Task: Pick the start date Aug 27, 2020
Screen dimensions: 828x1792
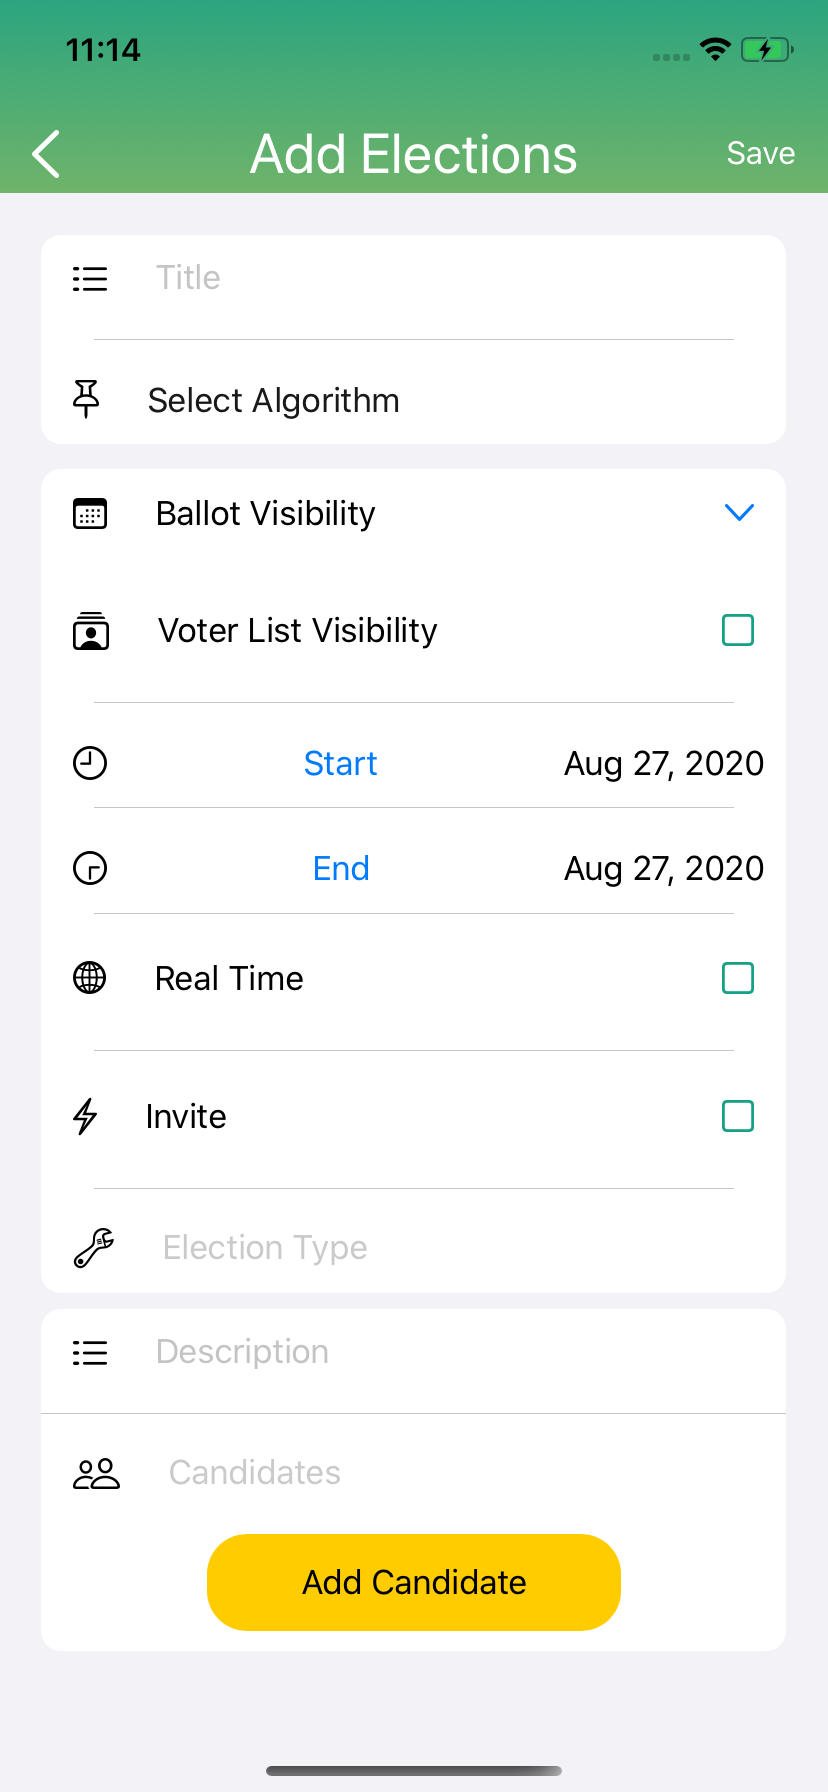Action: (663, 764)
